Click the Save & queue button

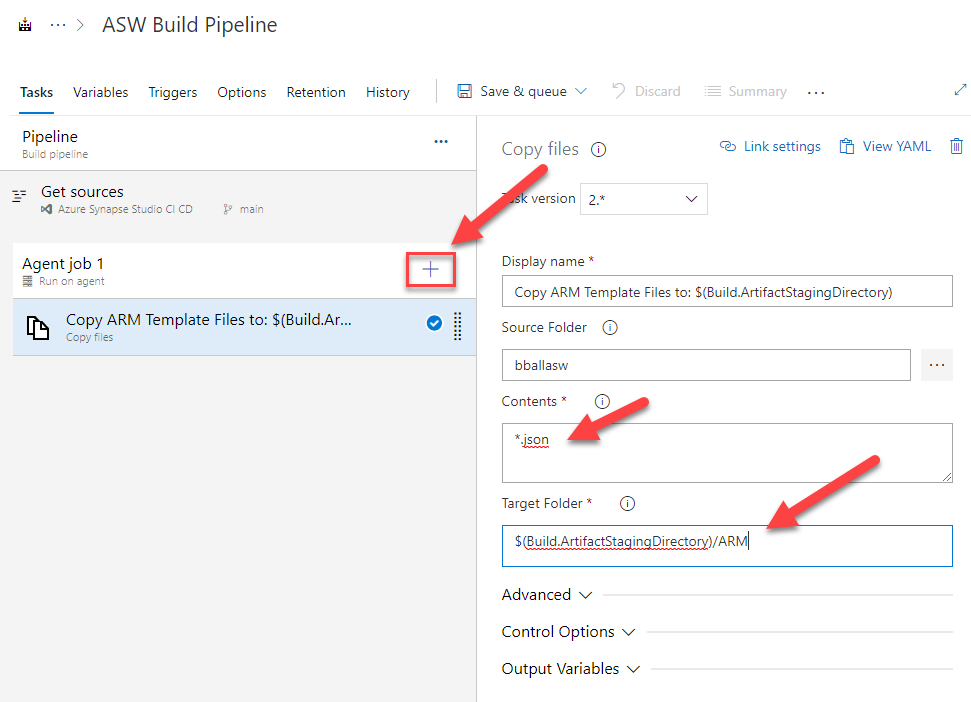(x=522, y=91)
